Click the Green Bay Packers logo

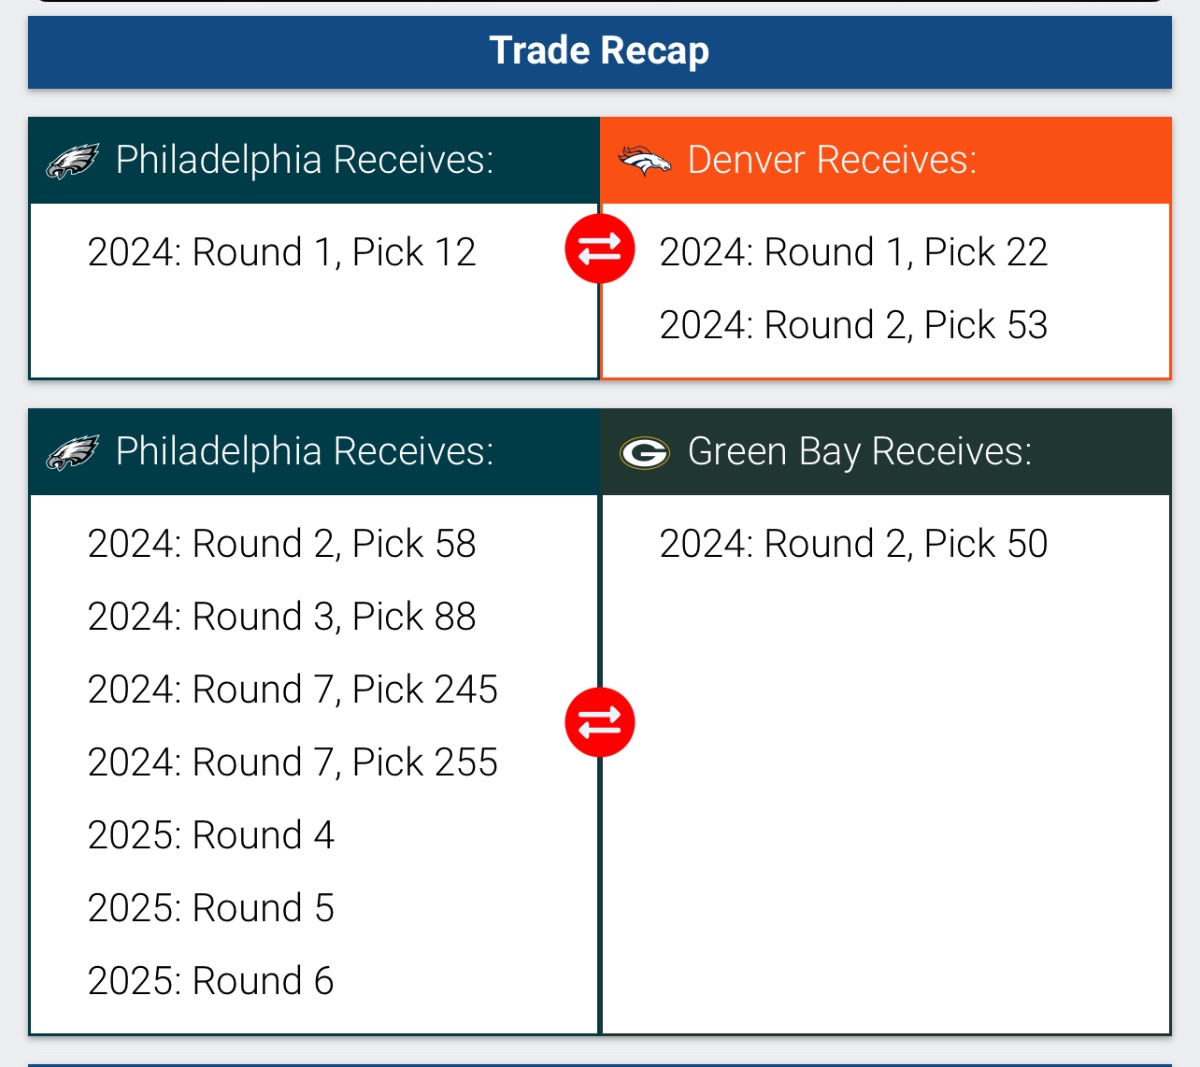click(644, 453)
